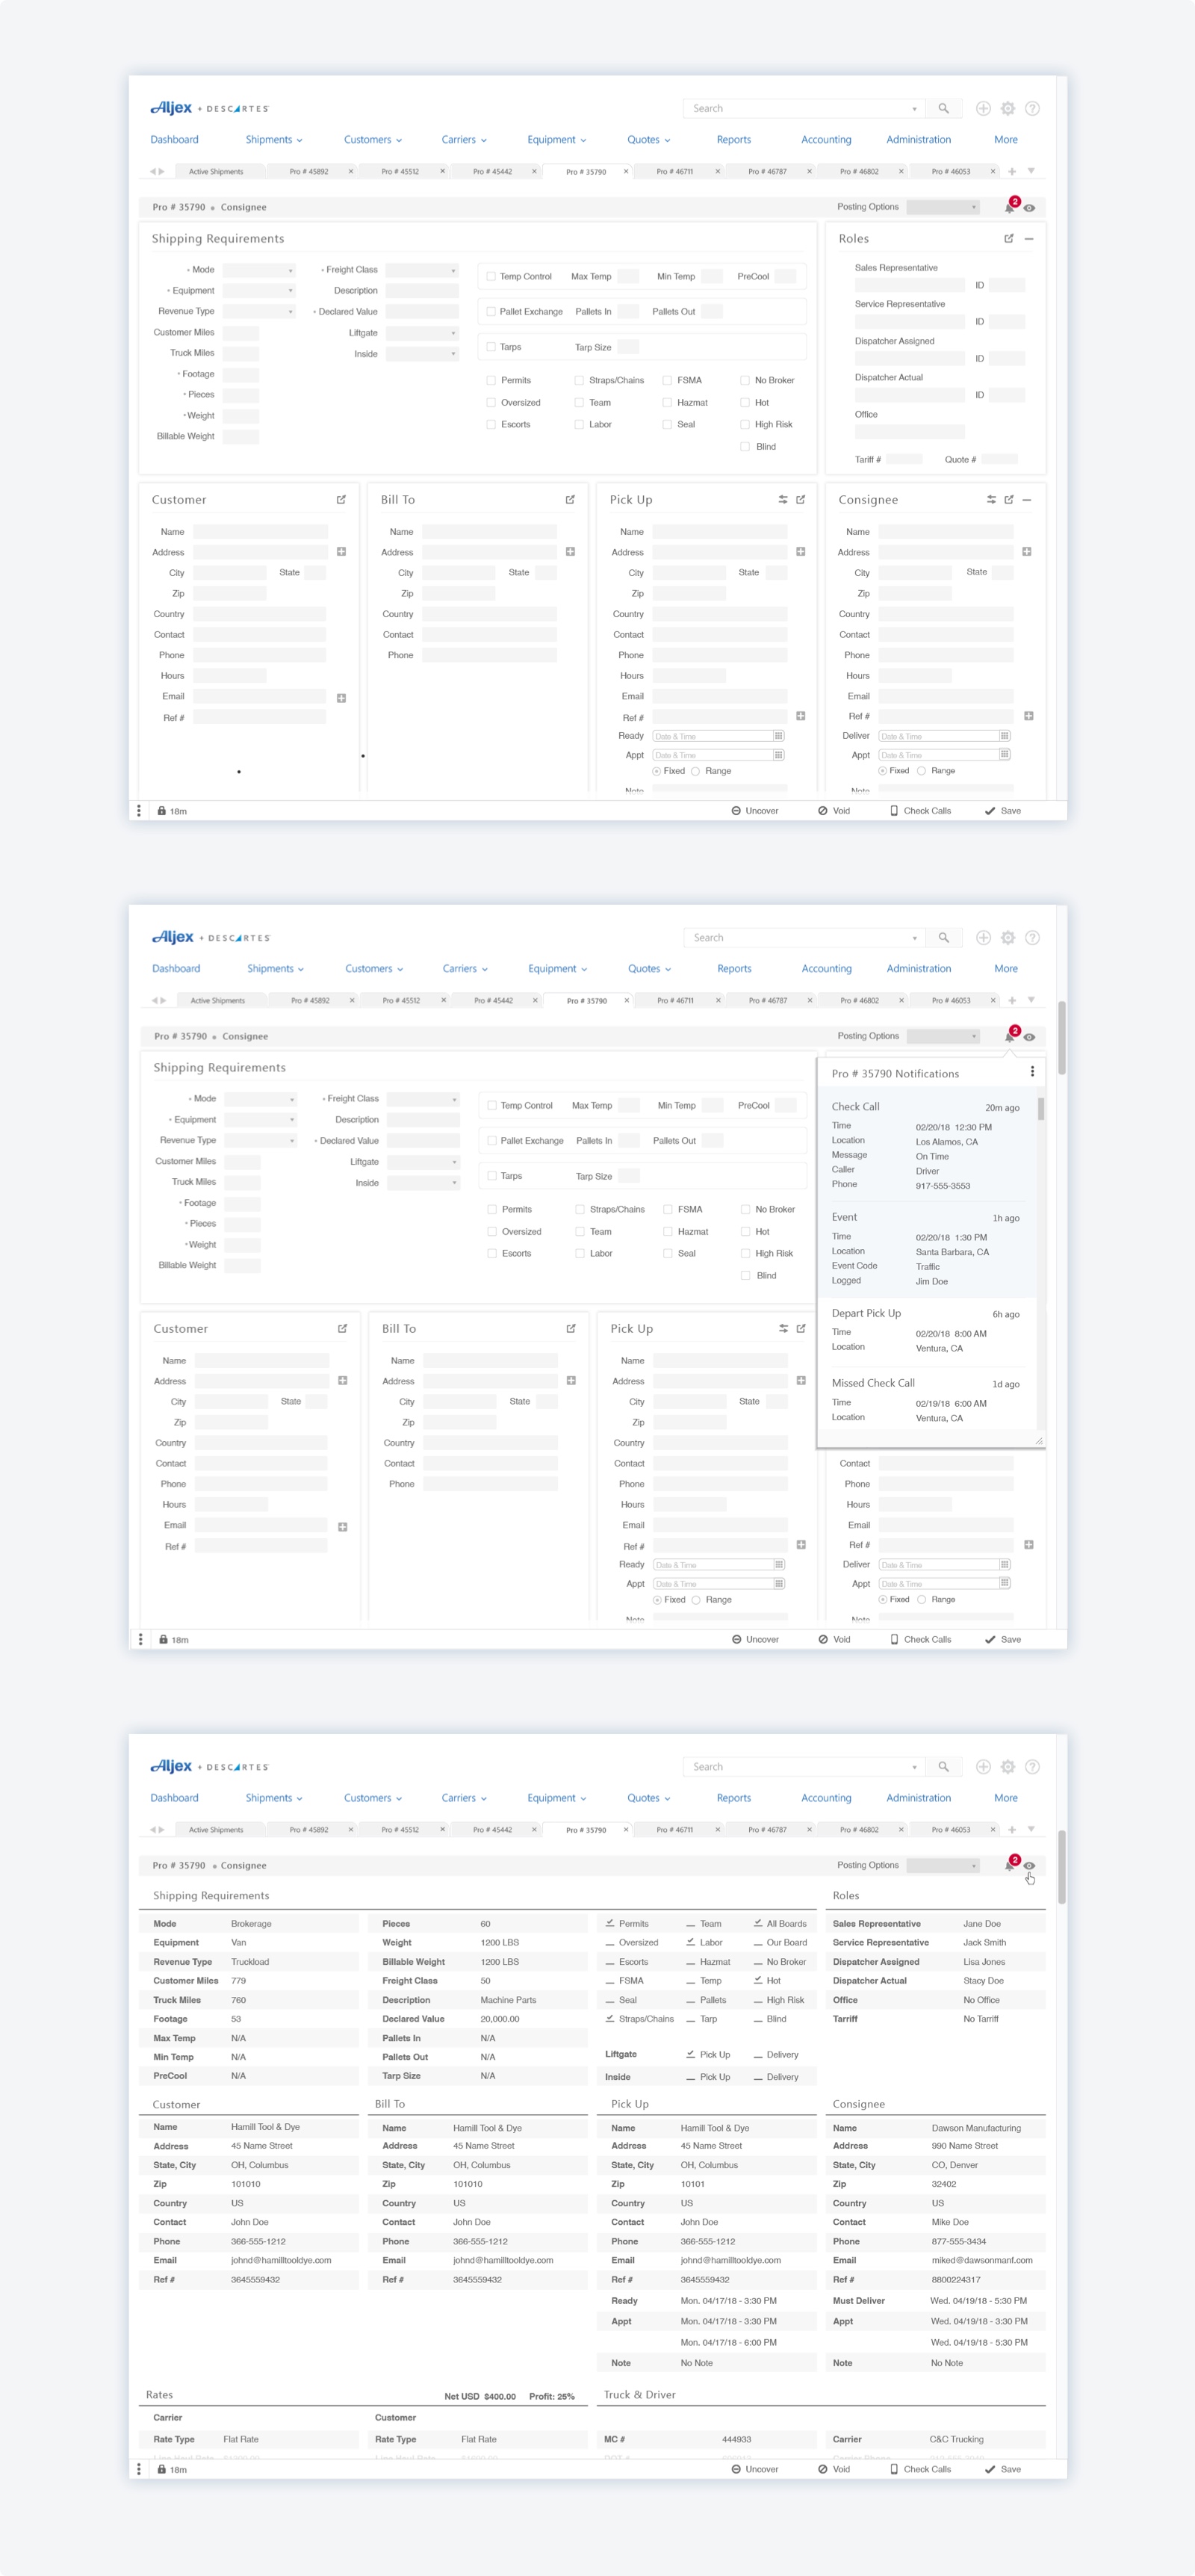Viewport: 1195px width, 2576px height.
Task: Open Accounting in the middle screen nav
Action: pyautogui.click(x=827, y=969)
